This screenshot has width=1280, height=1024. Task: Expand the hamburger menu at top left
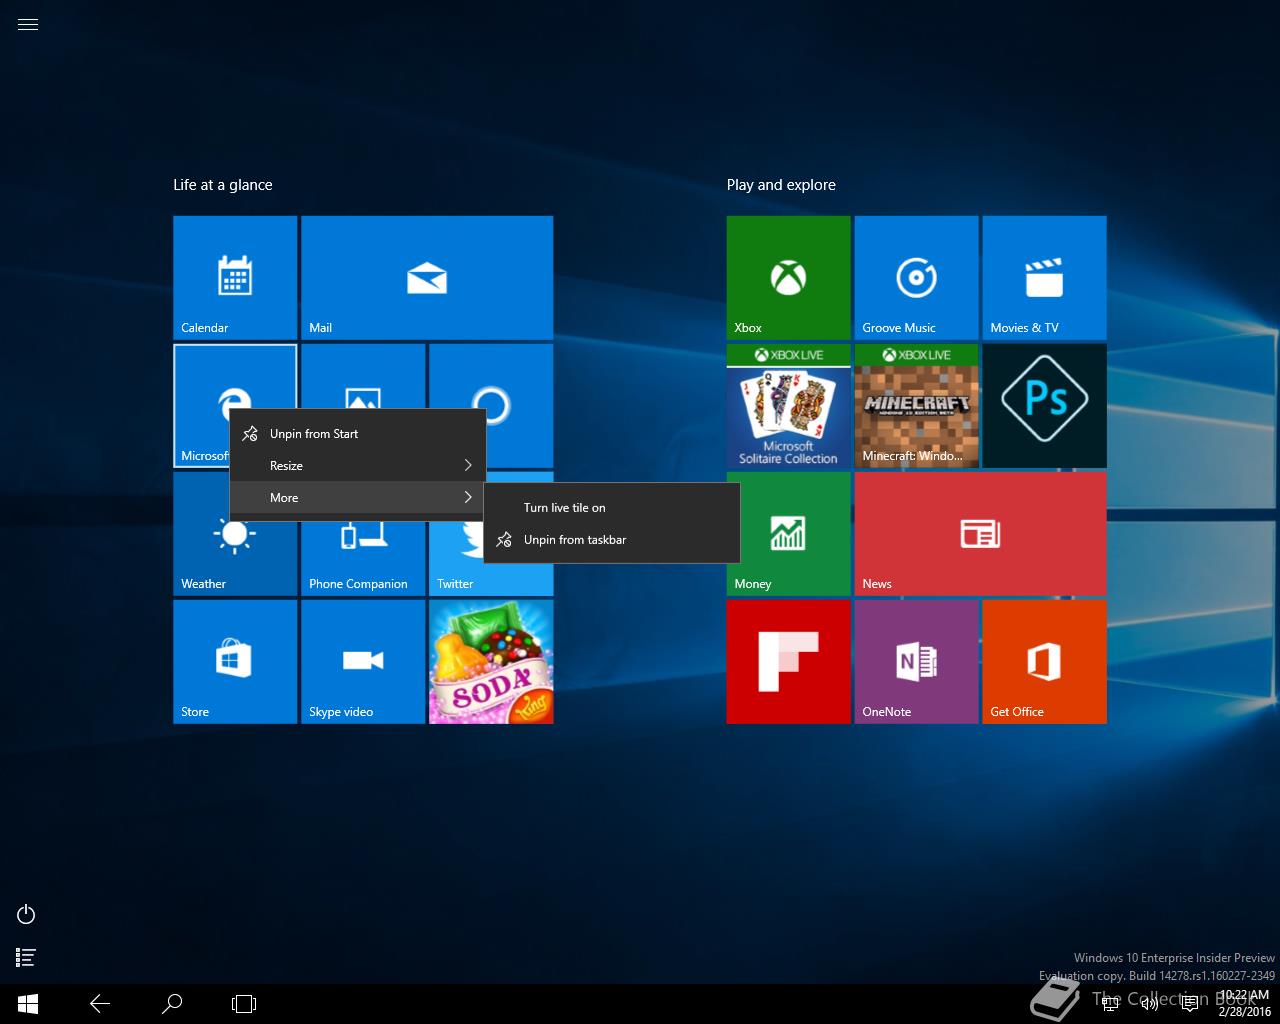pyautogui.click(x=28, y=25)
